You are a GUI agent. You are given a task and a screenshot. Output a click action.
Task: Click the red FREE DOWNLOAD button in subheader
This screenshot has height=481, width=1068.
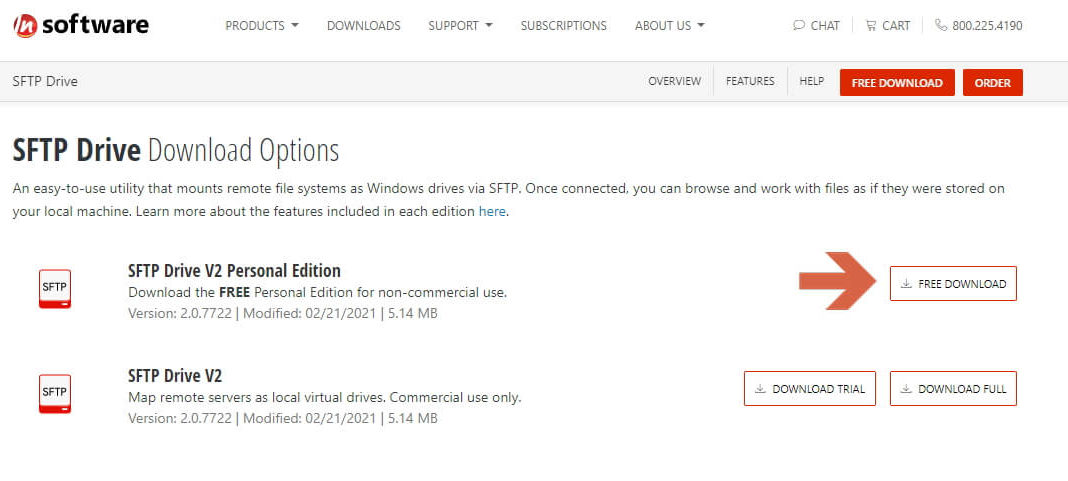[897, 82]
